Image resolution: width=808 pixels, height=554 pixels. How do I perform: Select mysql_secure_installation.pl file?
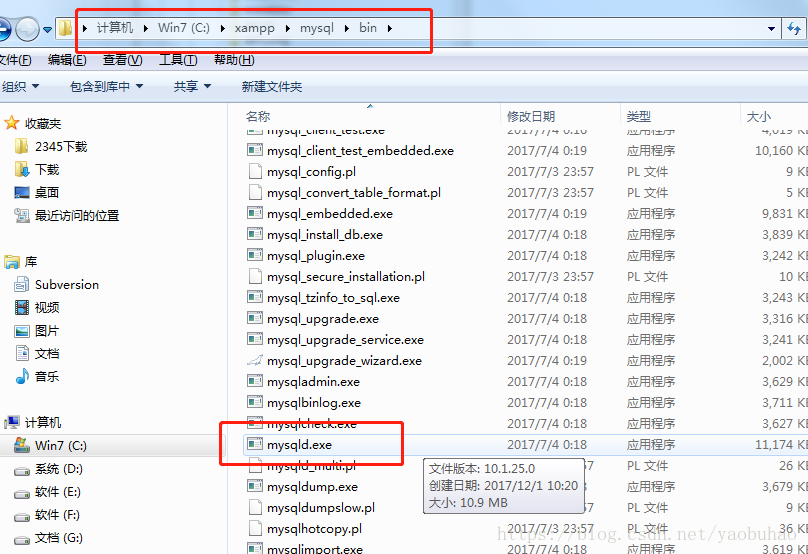tap(346, 277)
